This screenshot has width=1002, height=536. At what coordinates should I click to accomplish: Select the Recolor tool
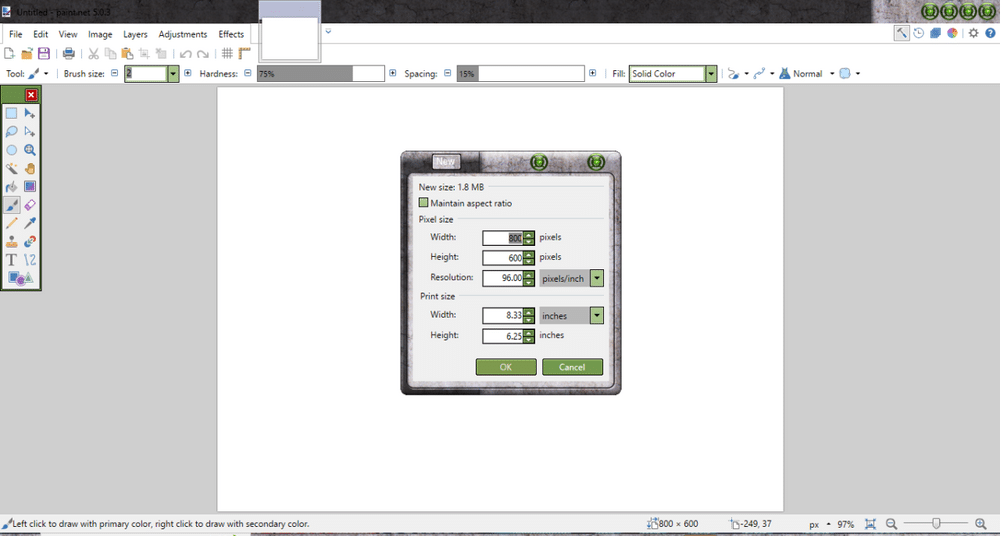point(30,242)
